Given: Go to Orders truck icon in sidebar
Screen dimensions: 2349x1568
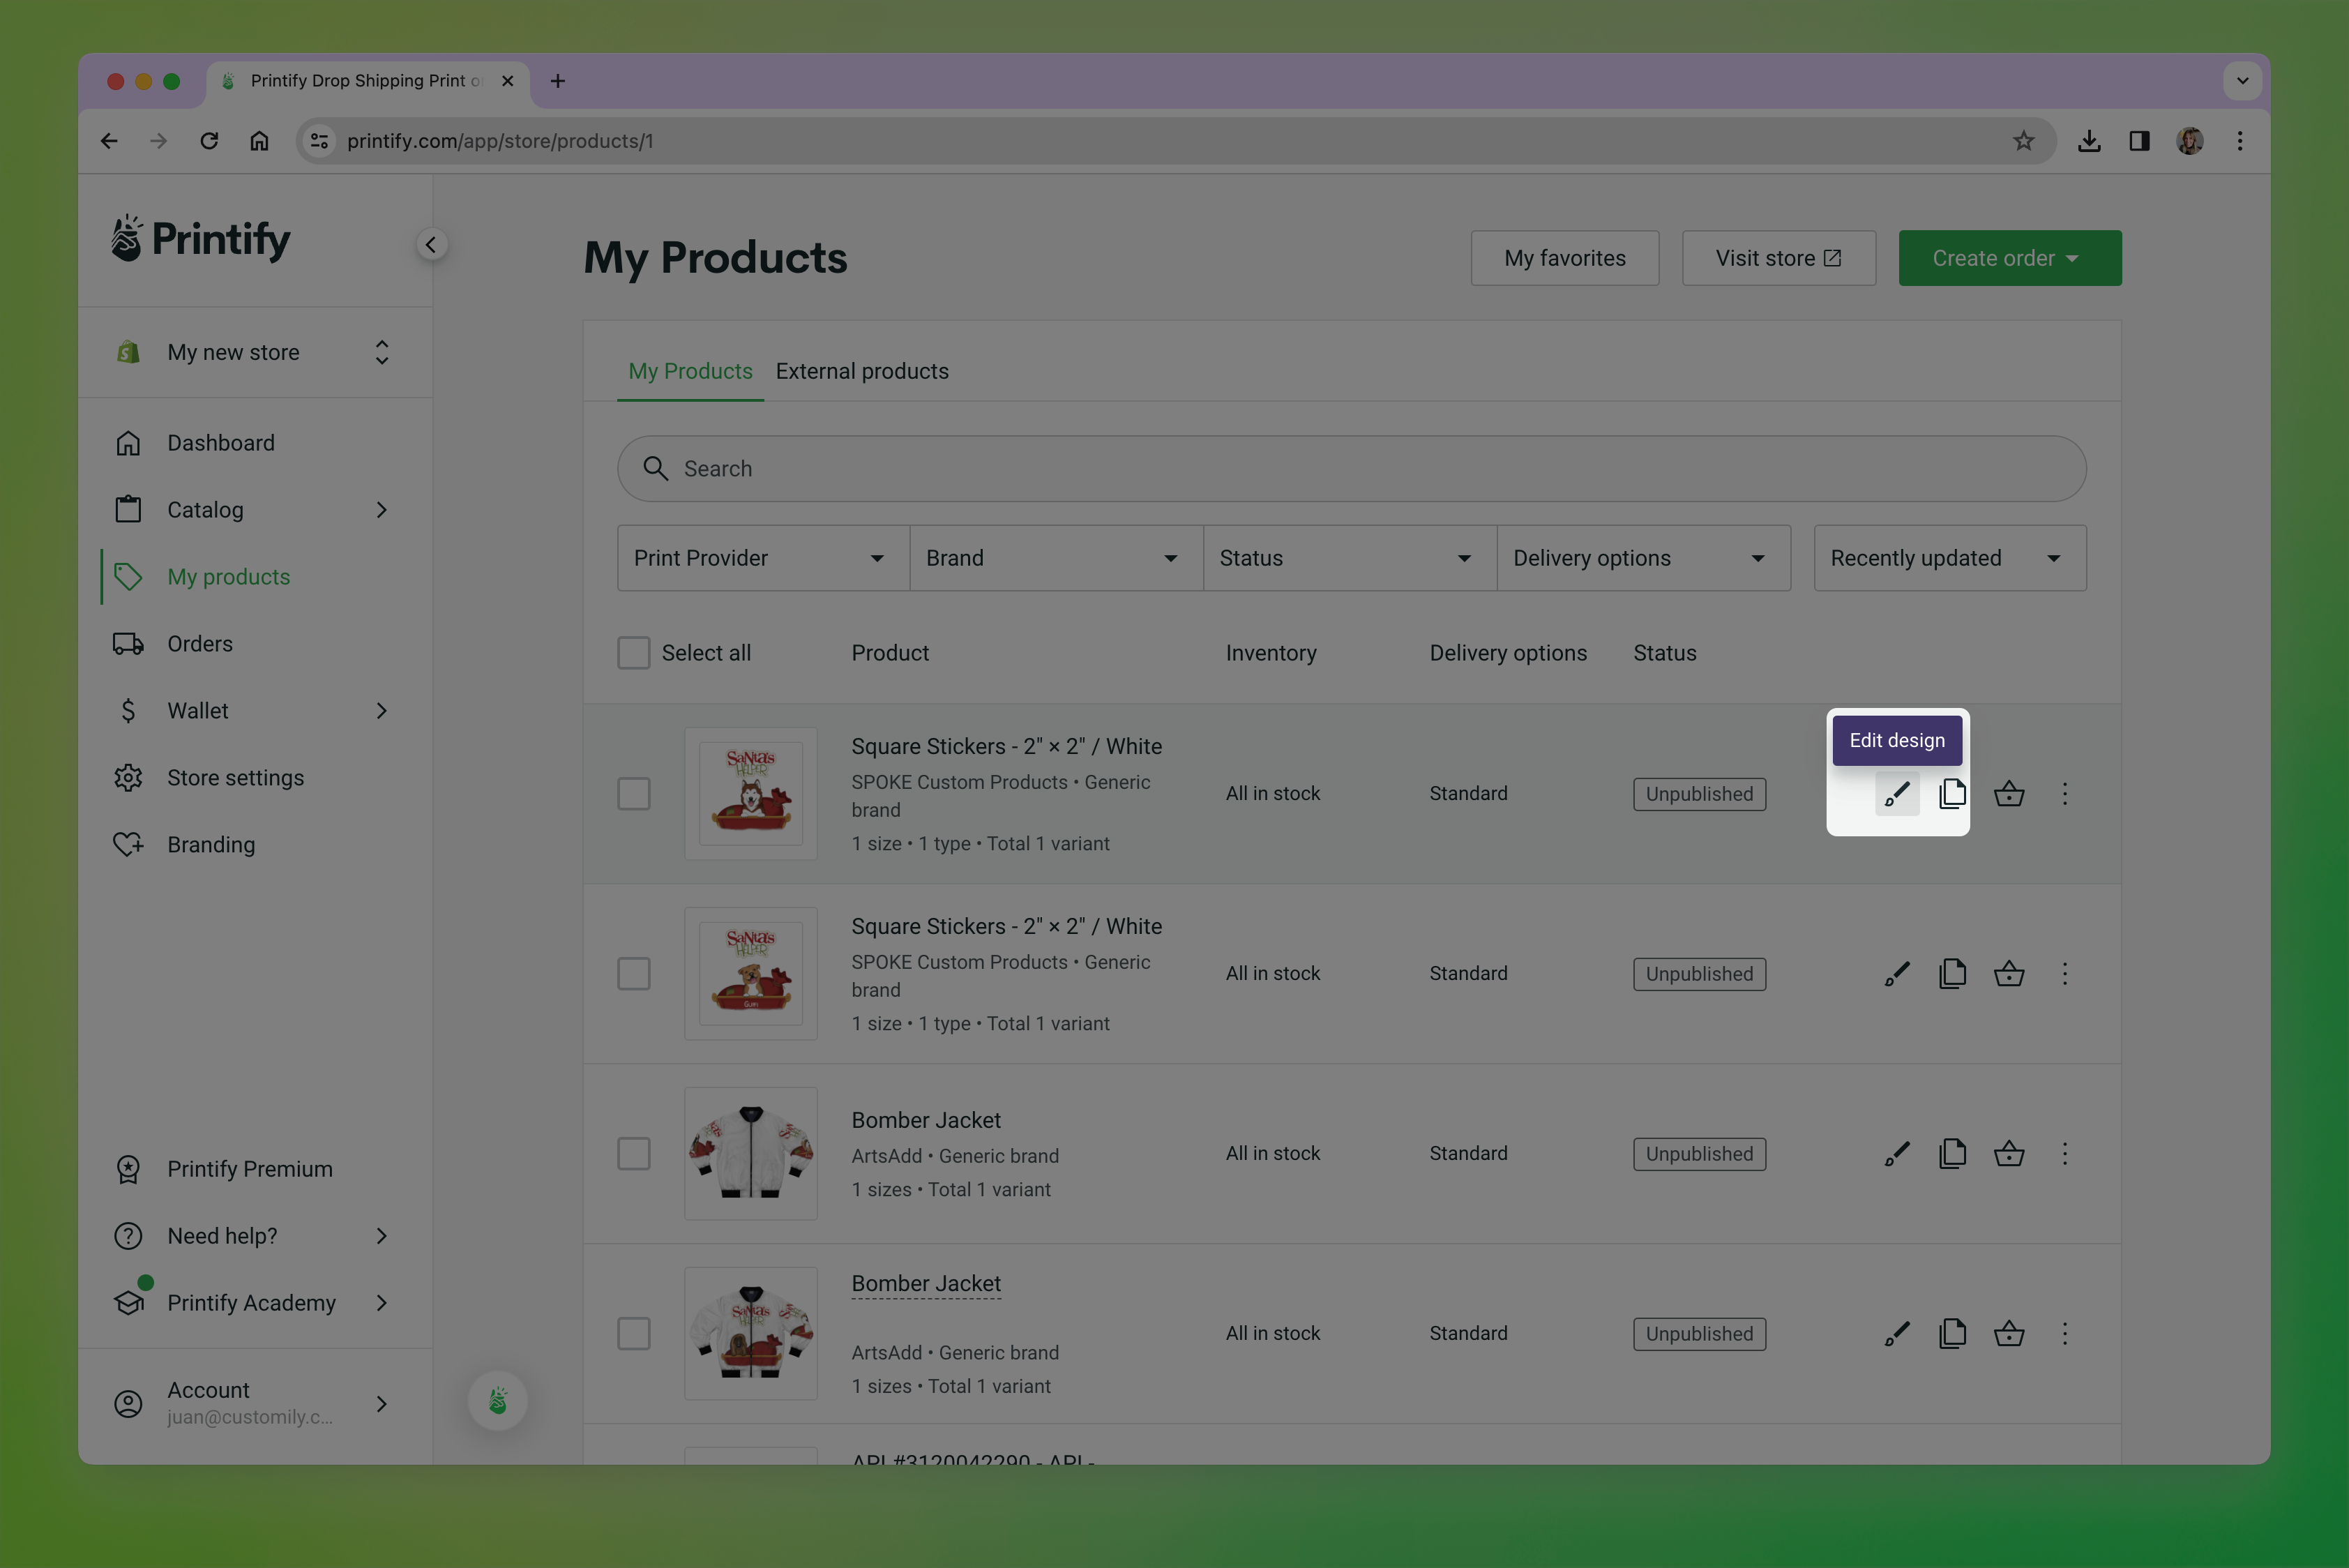Looking at the screenshot, I should (128, 644).
